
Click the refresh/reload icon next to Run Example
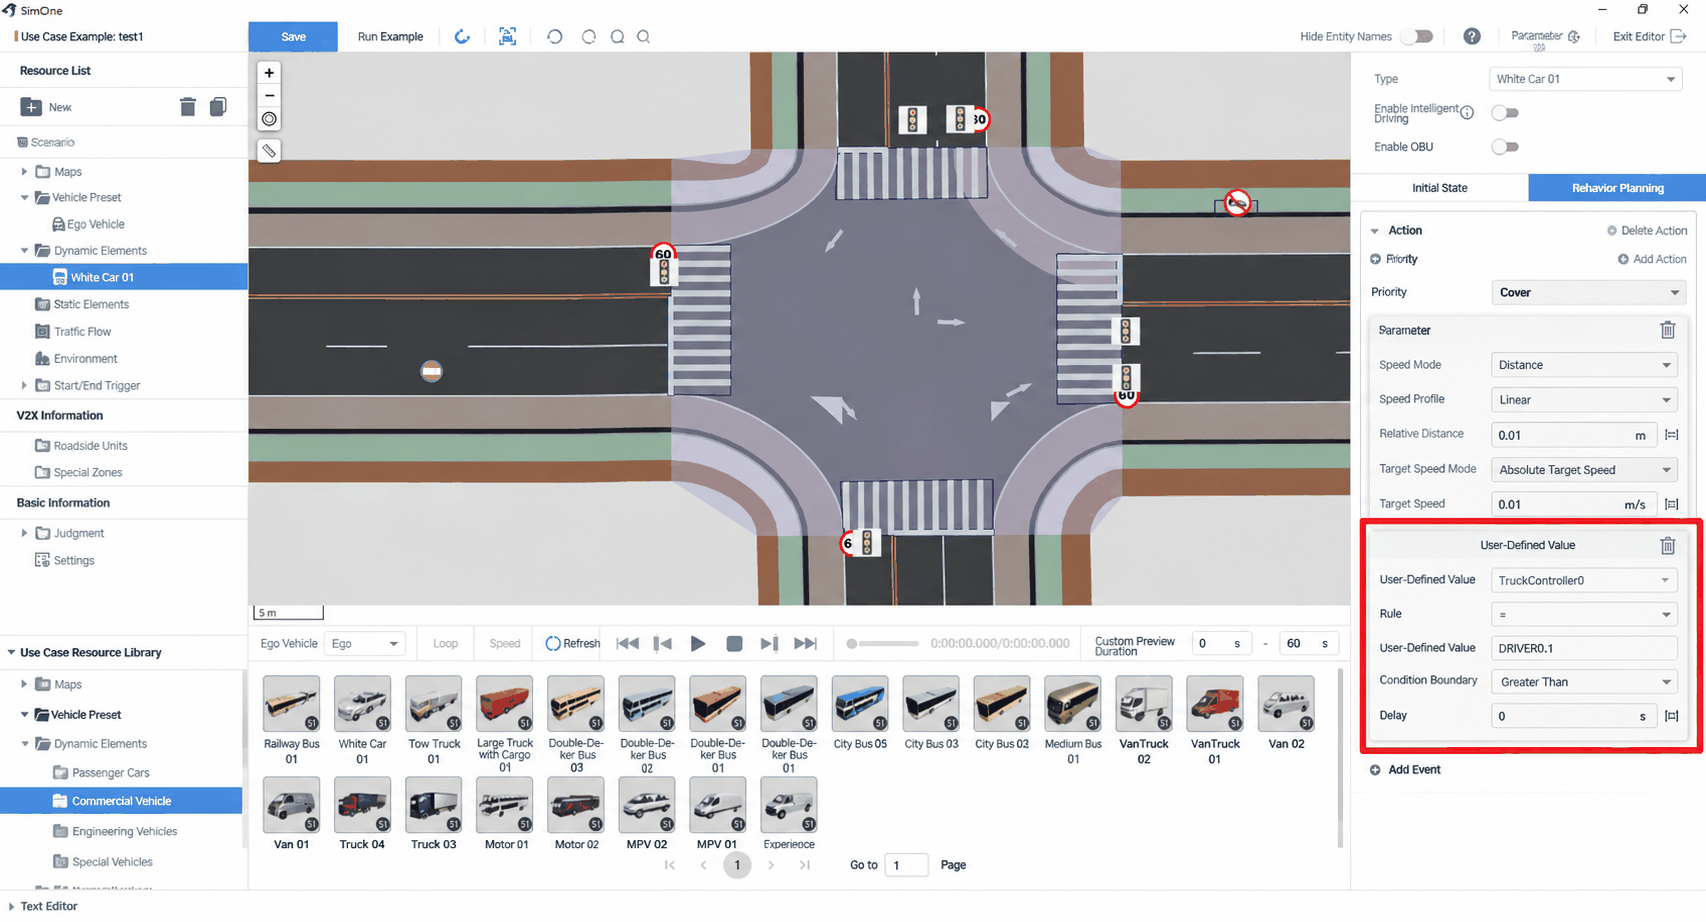pyautogui.click(x=462, y=36)
